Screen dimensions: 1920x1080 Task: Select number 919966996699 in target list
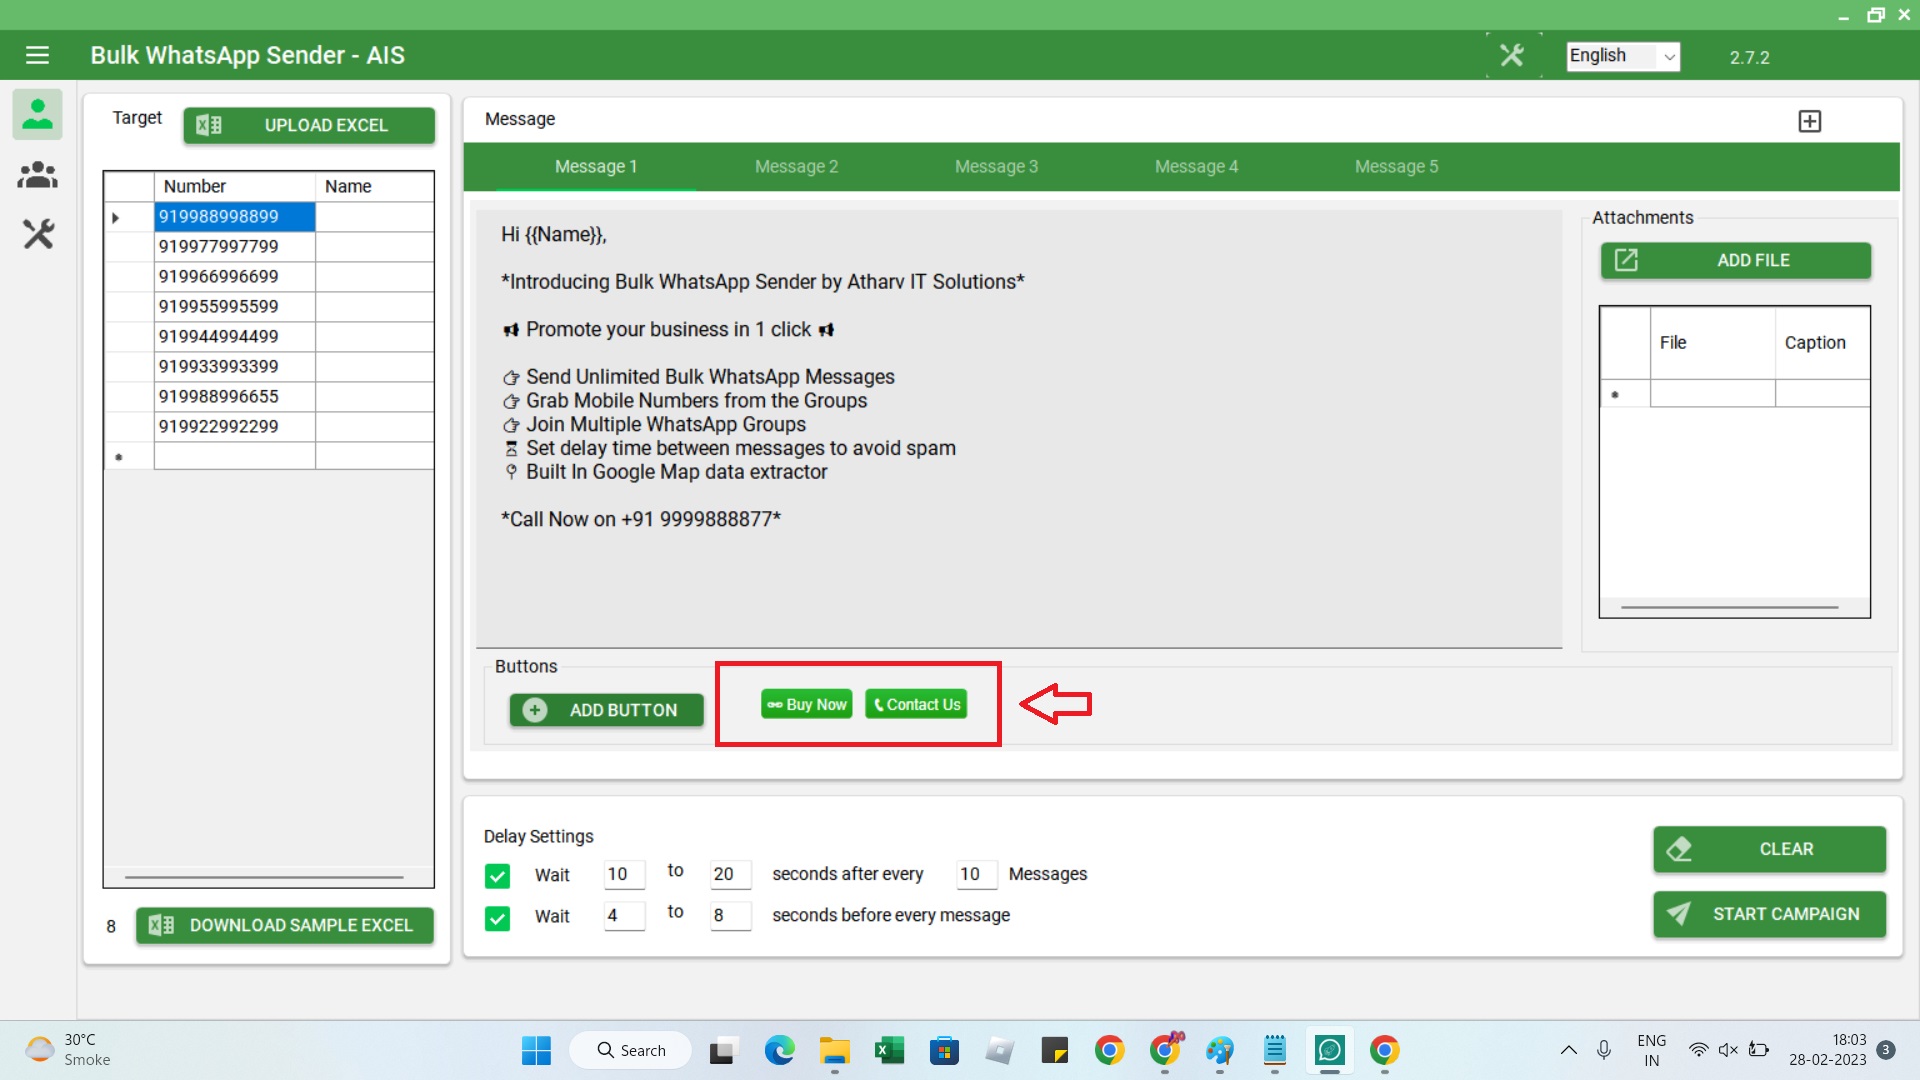[234, 276]
